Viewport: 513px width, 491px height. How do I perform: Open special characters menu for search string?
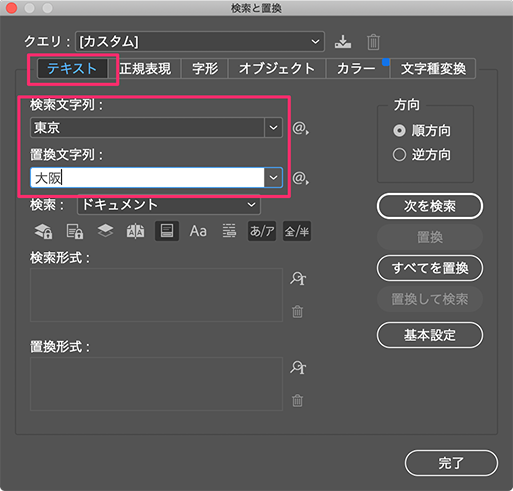tap(300, 128)
